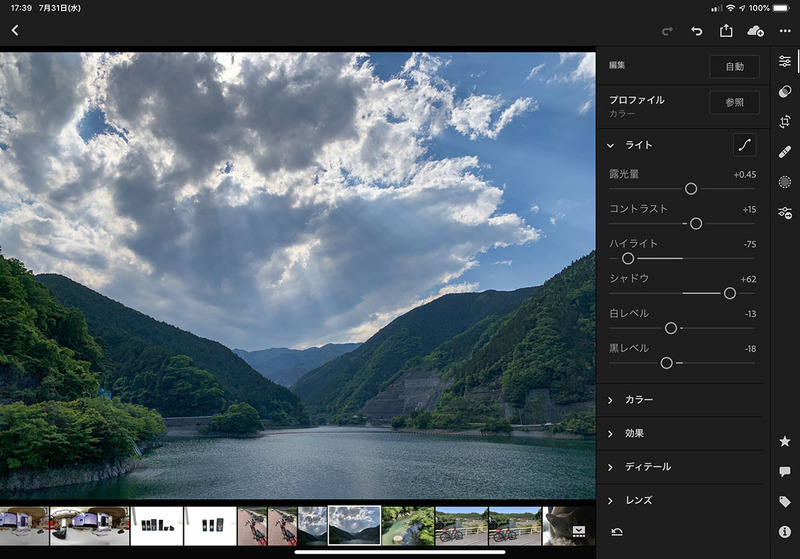Viewport: 800px width, 559px height.
Task: Open the info panel icon
Action: click(x=785, y=532)
